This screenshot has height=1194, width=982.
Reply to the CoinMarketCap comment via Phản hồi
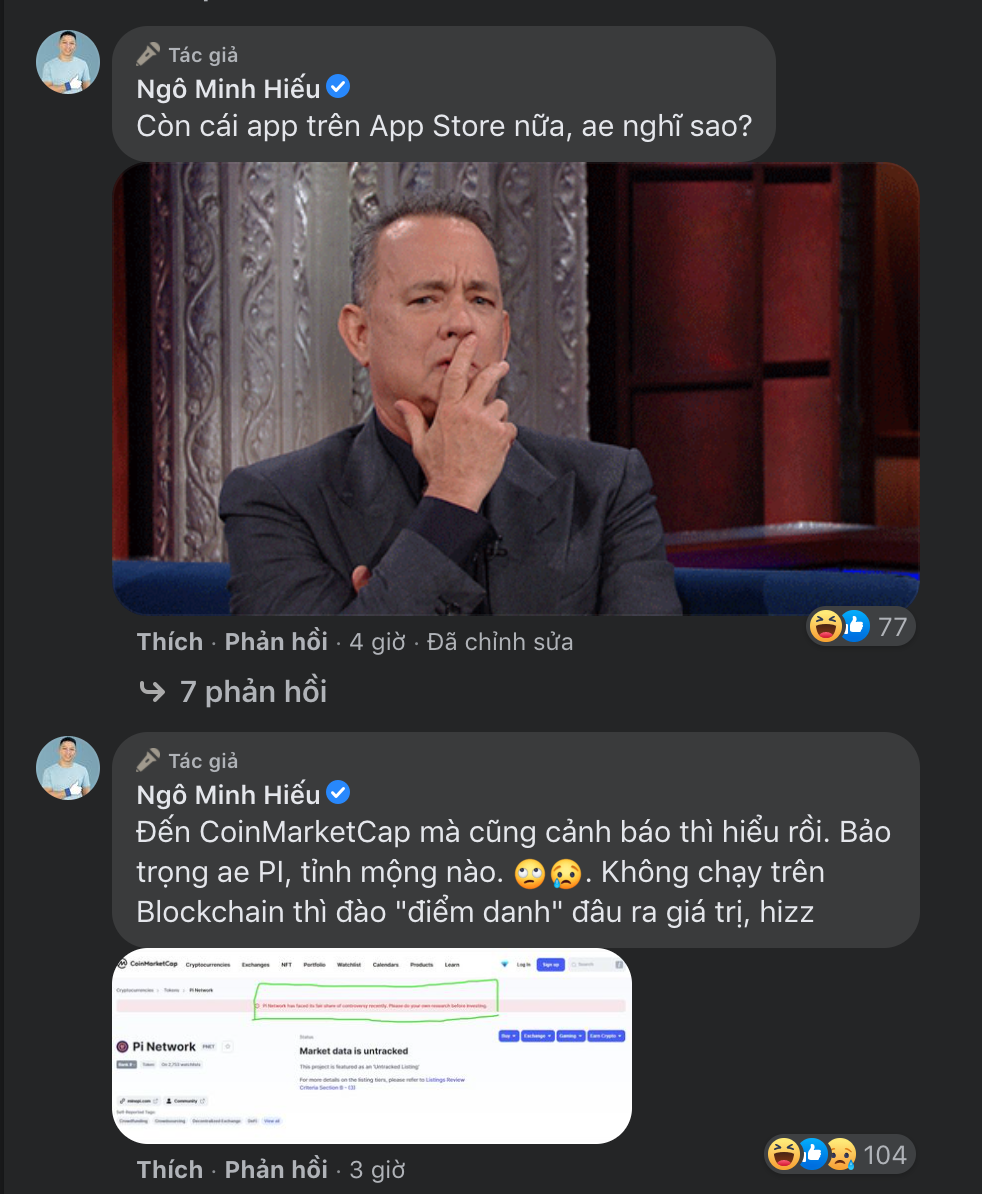click(x=276, y=1169)
